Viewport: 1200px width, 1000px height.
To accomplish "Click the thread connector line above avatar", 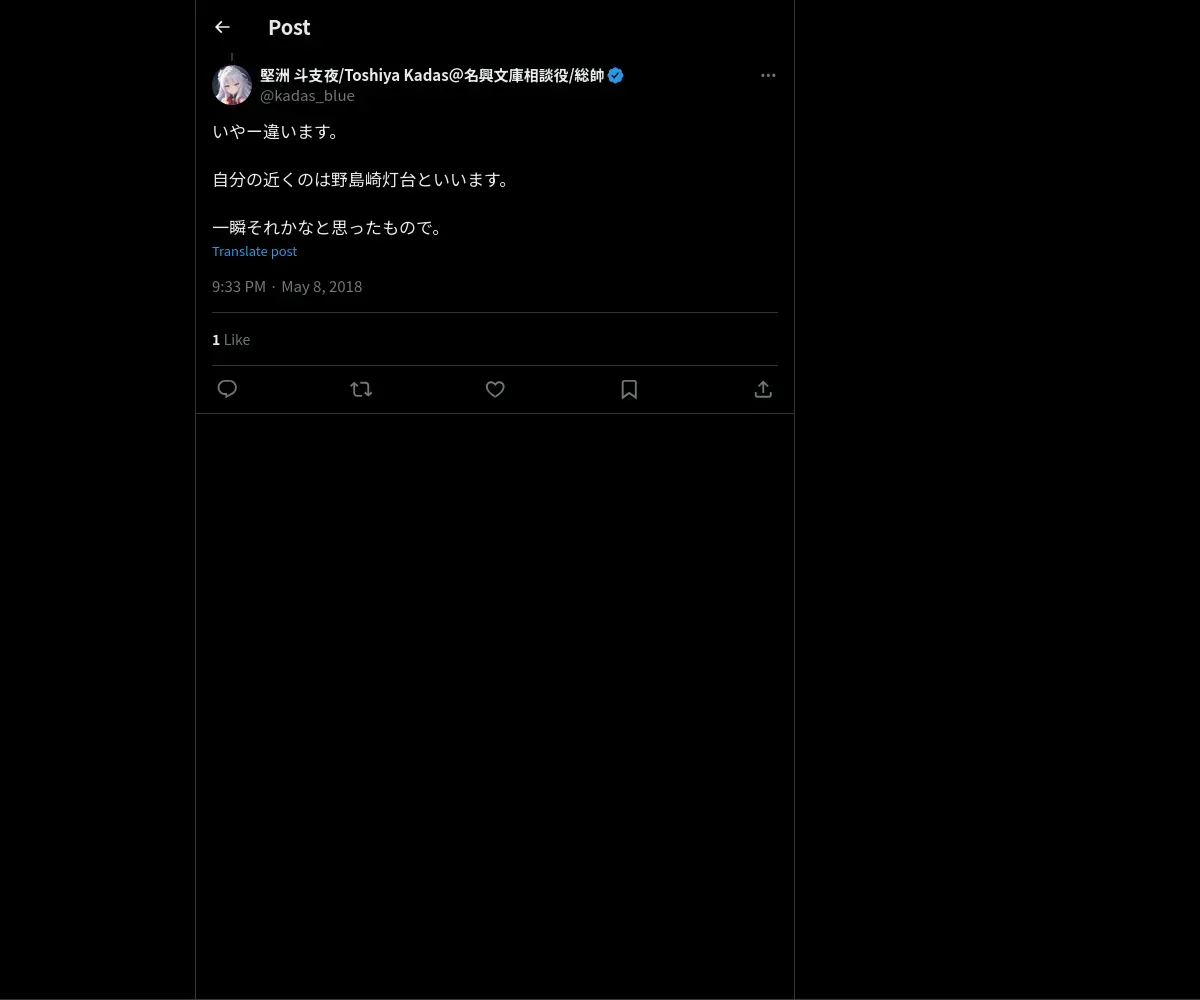I will pyautogui.click(x=232, y=58).
